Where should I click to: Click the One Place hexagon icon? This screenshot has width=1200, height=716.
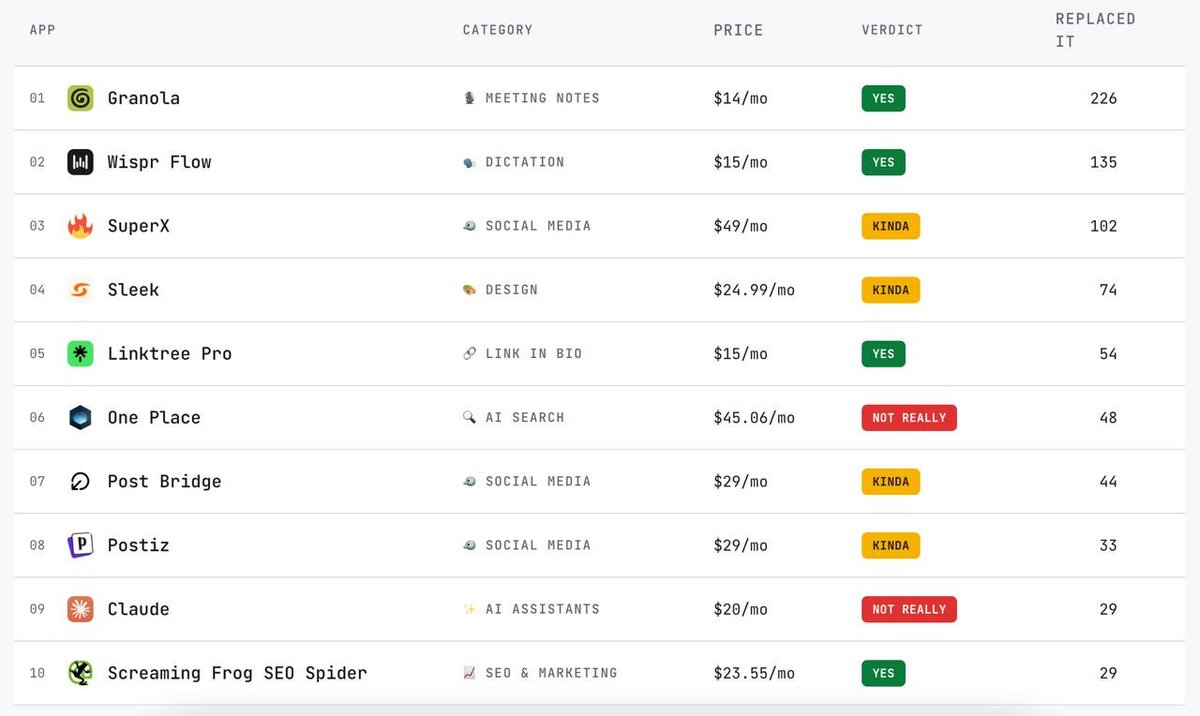[80, 418]
